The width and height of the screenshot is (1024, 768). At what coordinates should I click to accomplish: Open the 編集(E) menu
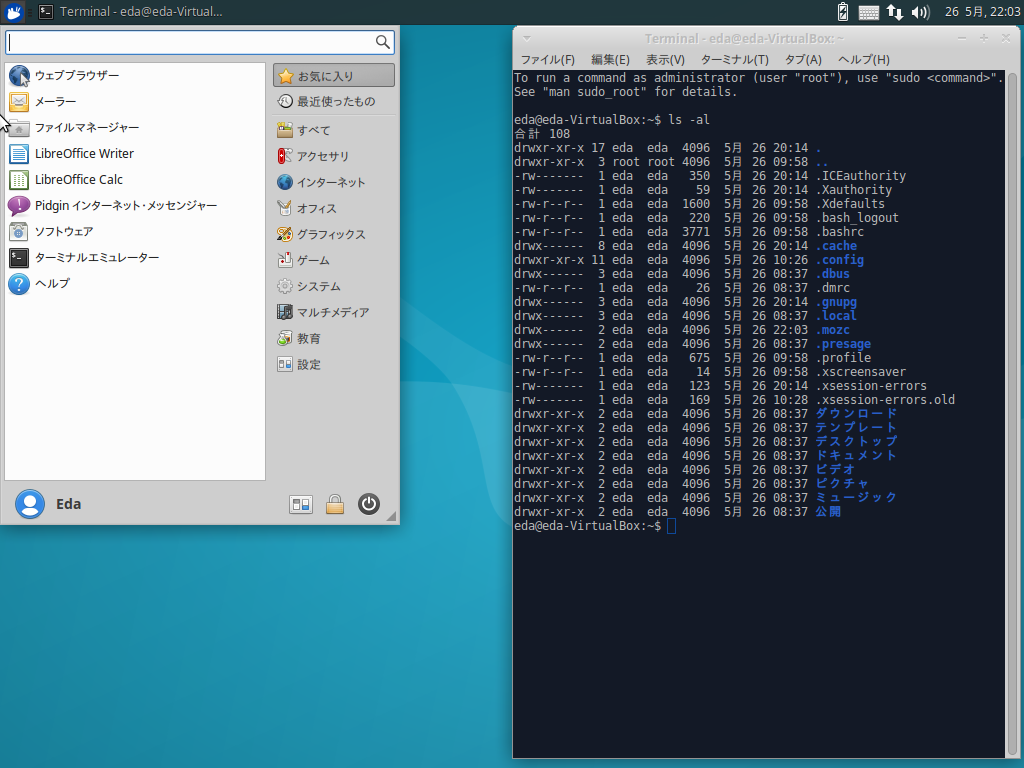(611, 59)
